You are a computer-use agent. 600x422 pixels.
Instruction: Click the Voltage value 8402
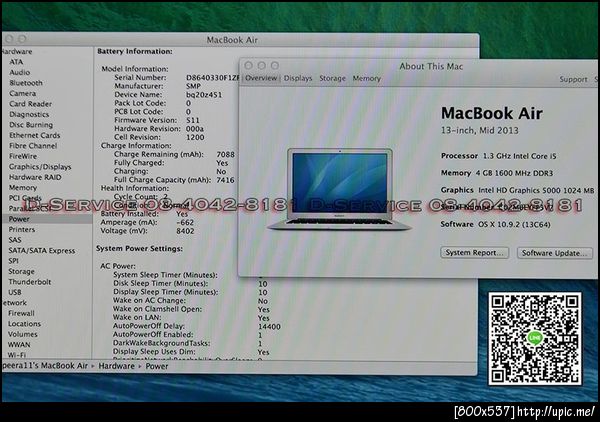point(185,231)
